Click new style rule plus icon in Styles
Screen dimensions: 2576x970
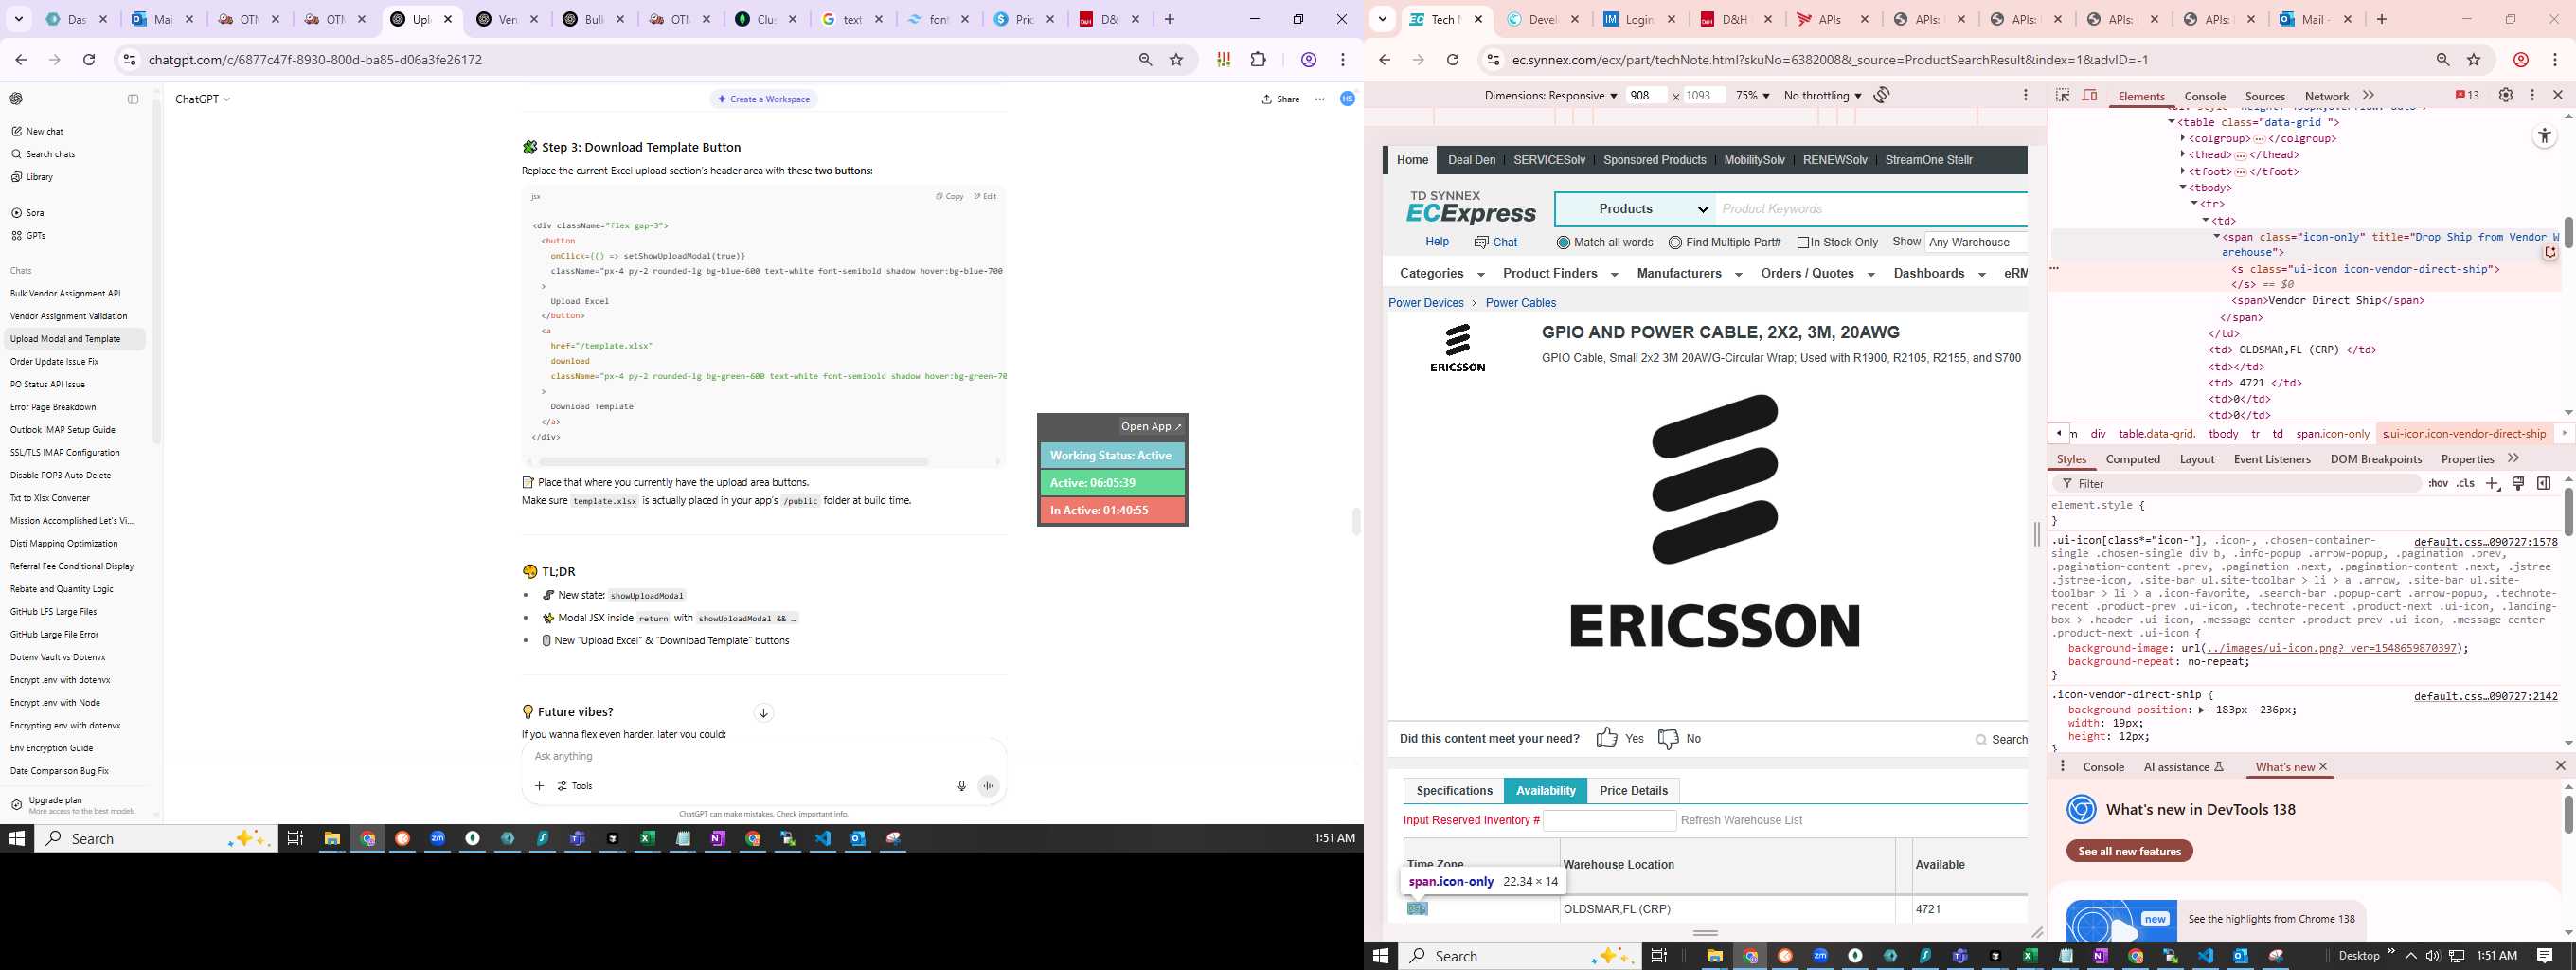click(2492, 484)
